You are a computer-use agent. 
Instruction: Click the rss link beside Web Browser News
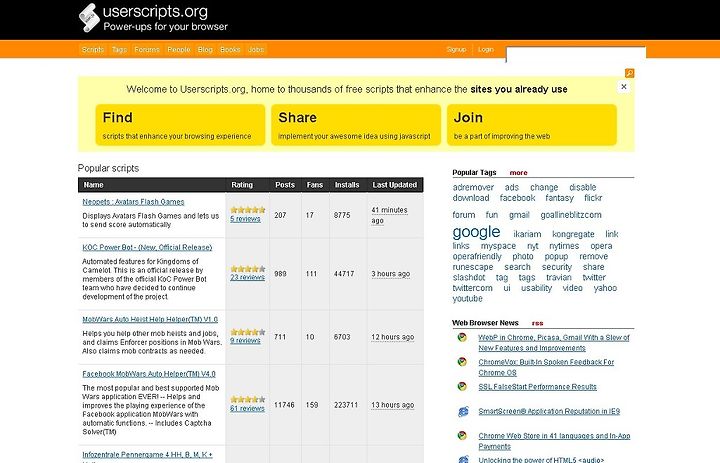pyautogui.click(x=537, y=323)
